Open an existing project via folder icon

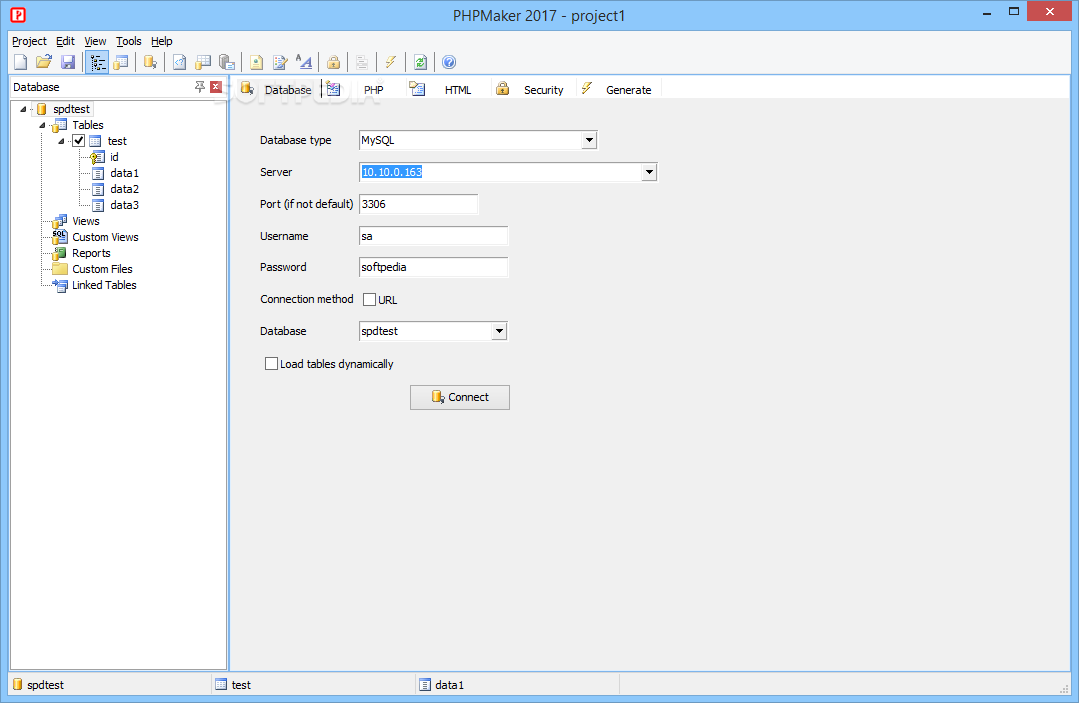[x=44, y=63]
